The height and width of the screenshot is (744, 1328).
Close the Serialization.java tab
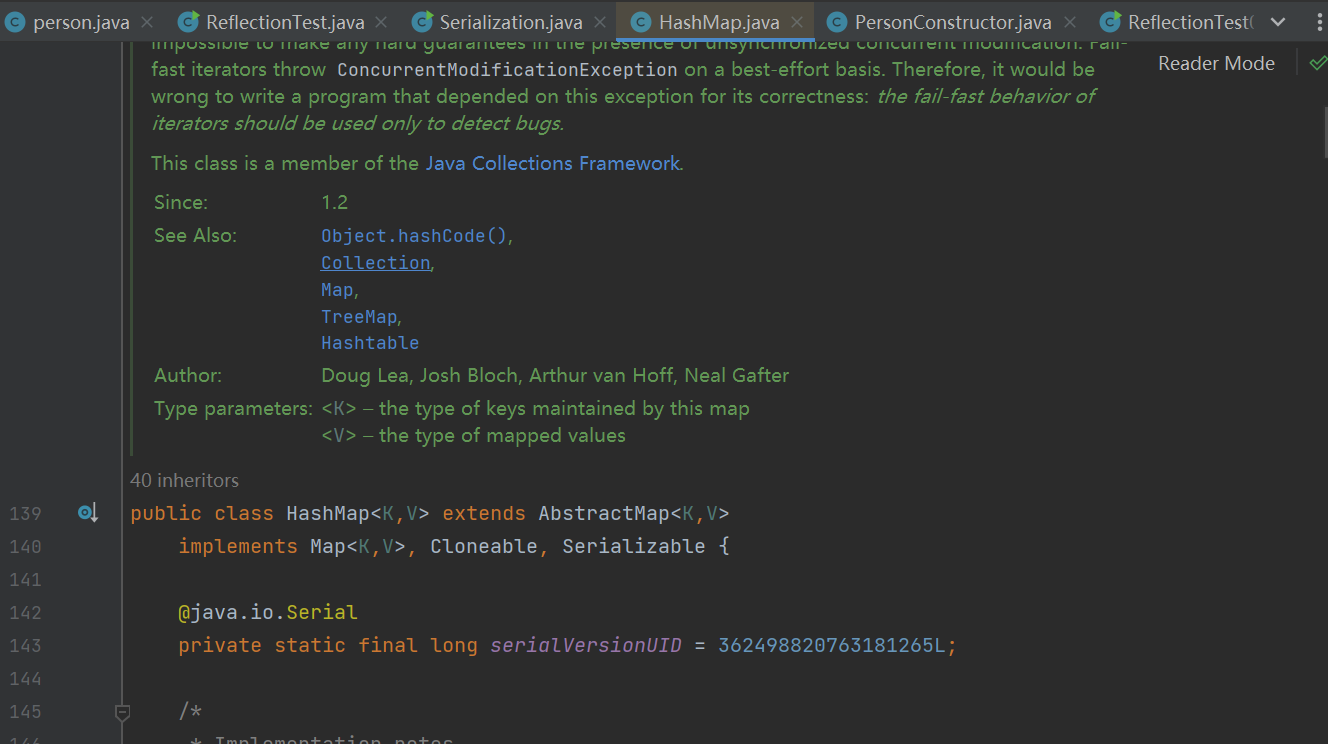point(600,22)
